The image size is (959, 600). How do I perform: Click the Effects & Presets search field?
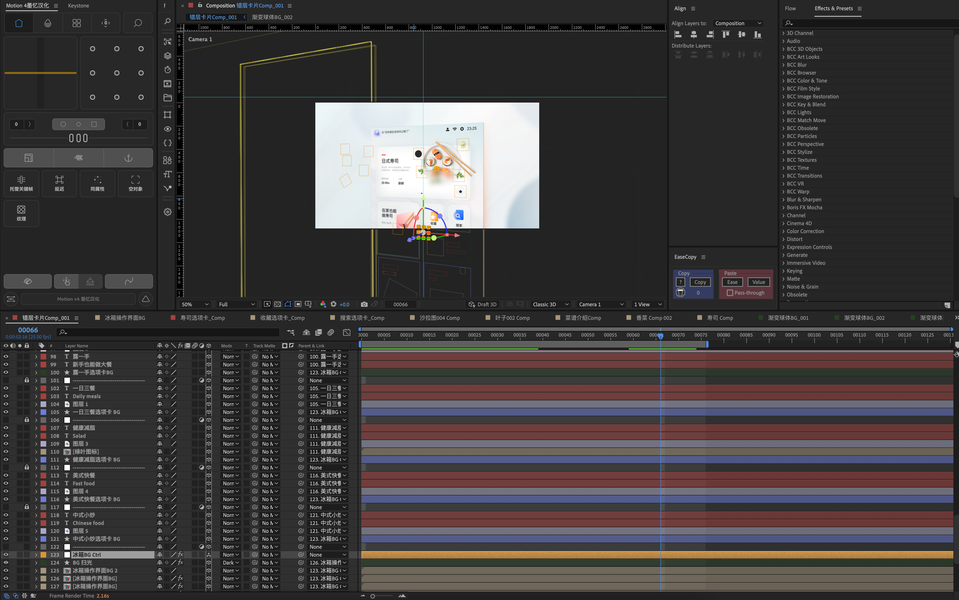point(867,23)
